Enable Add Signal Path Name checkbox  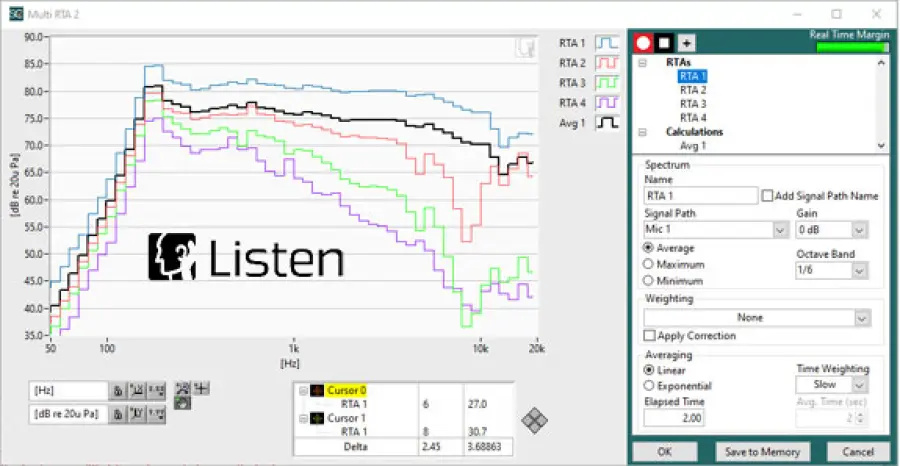[767, 196]
